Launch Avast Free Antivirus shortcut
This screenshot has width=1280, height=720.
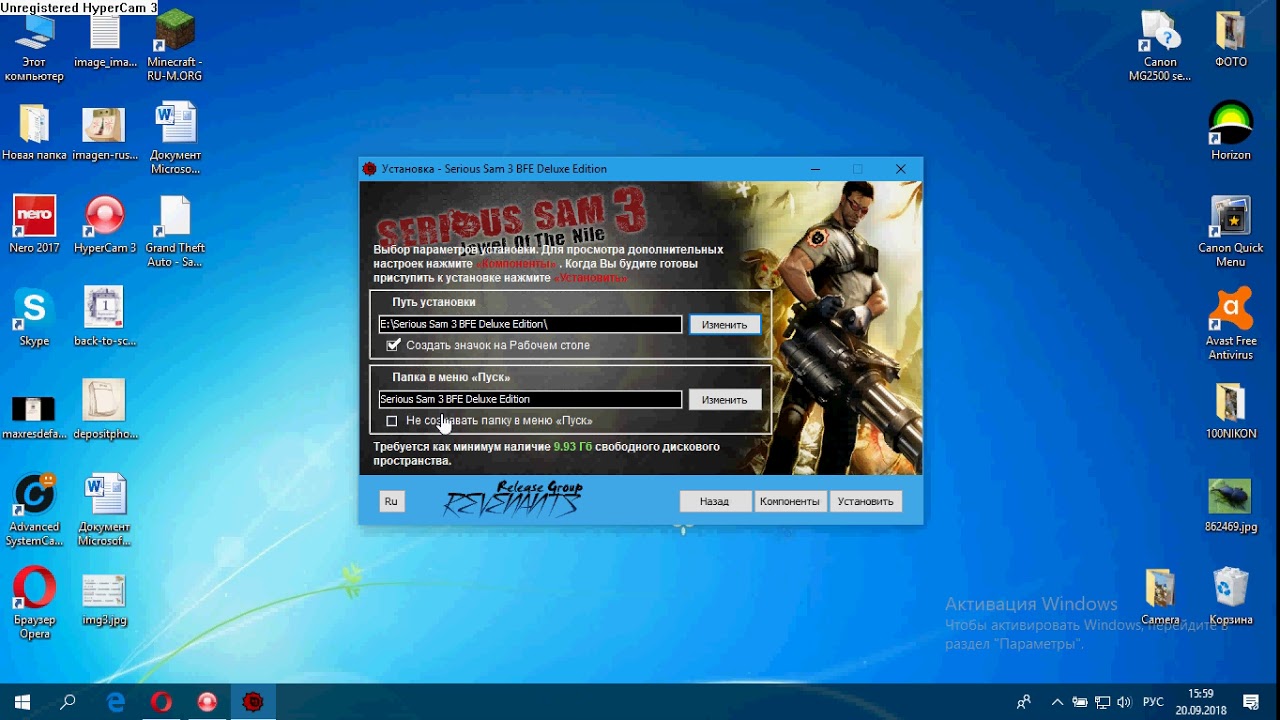coord(1231,325)
